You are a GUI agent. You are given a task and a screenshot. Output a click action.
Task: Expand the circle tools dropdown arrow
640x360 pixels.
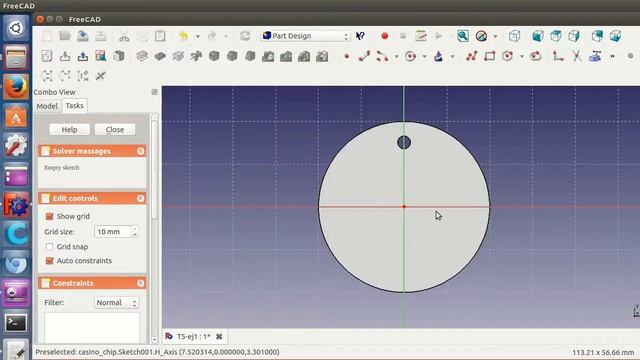(x=424, y=56)
